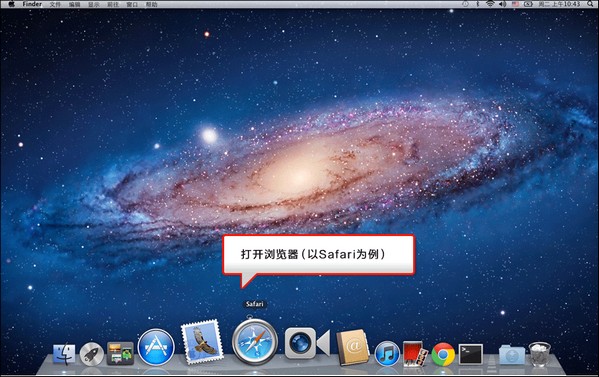Open the App Store in Dock
The height and width of the screenshot is (377, 599).
tap(156, 347)
